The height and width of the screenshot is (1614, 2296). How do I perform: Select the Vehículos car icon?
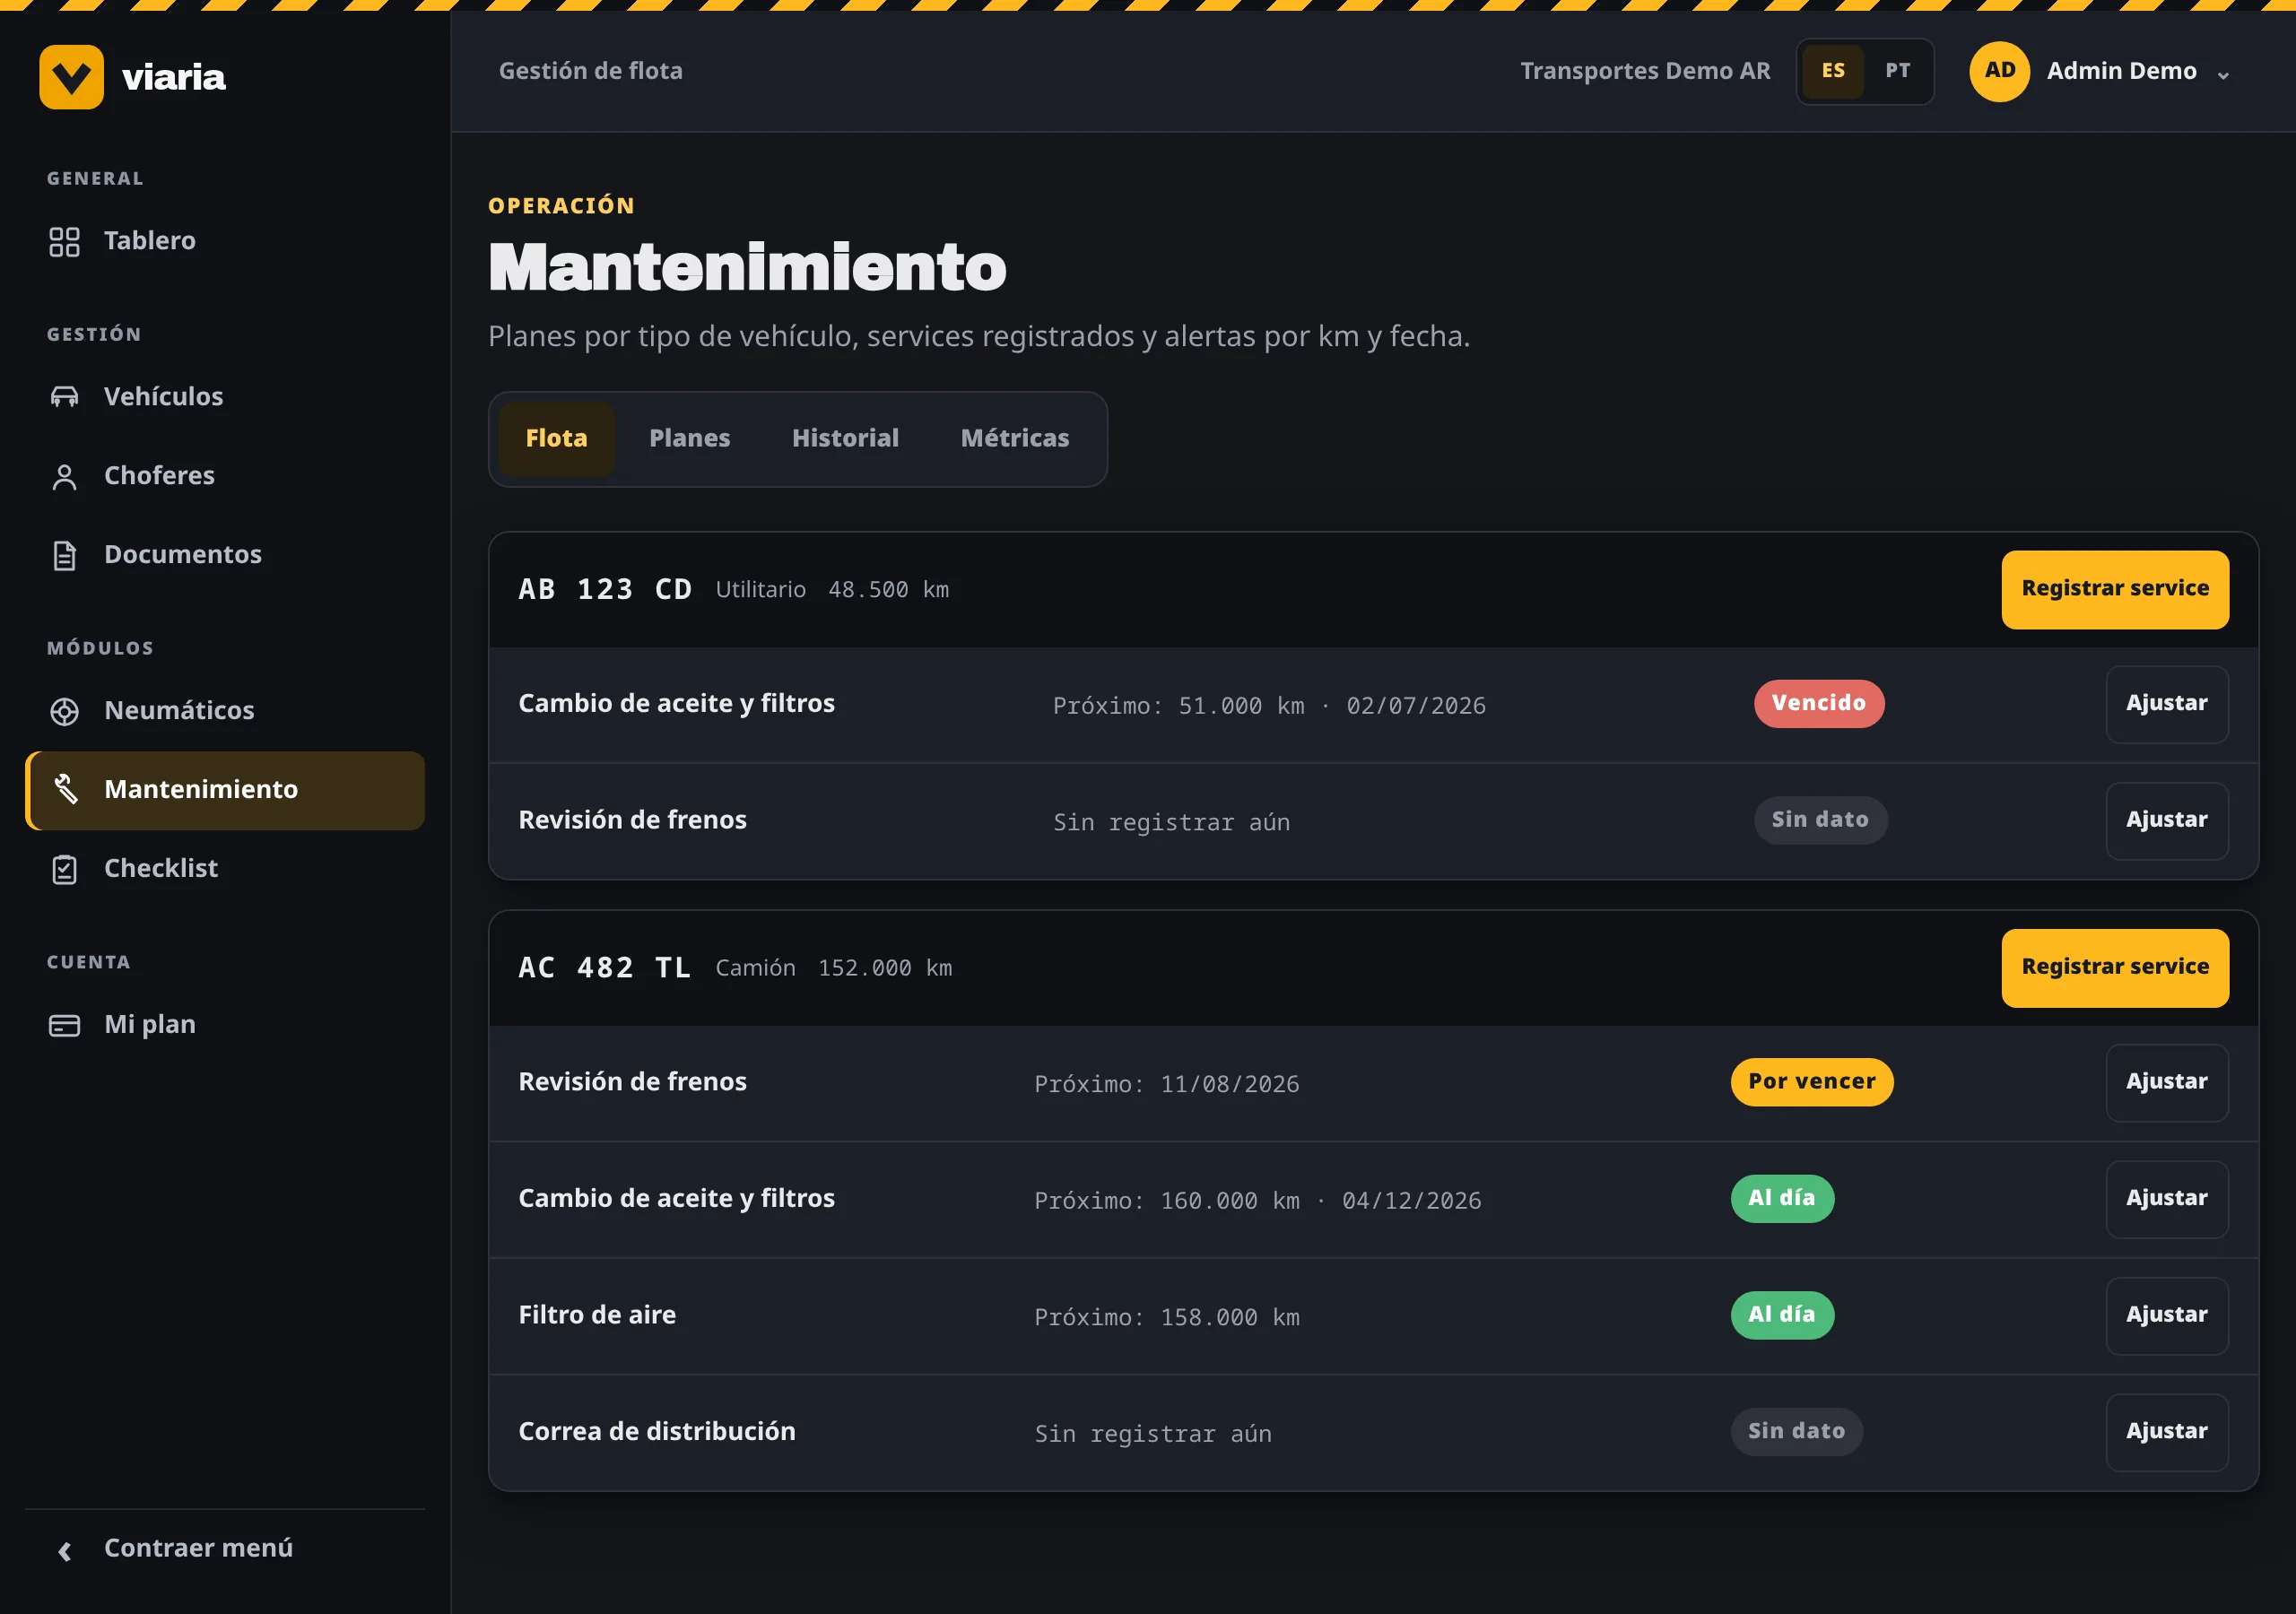pyautogui.click(x=64, y=397)
